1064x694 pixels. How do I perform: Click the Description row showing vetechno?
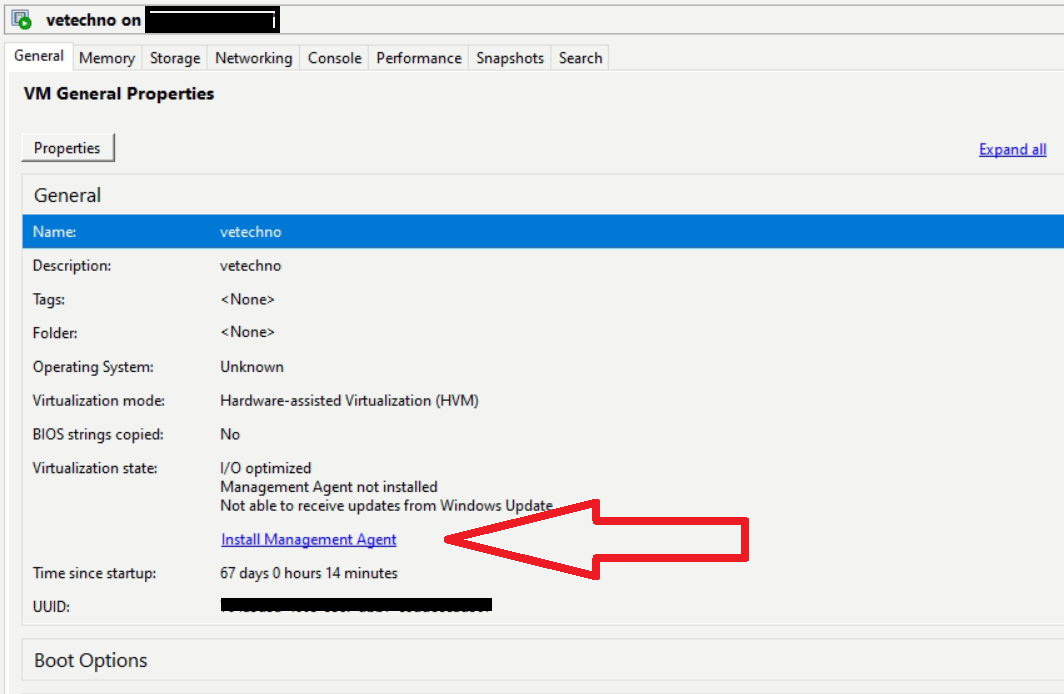300,265
